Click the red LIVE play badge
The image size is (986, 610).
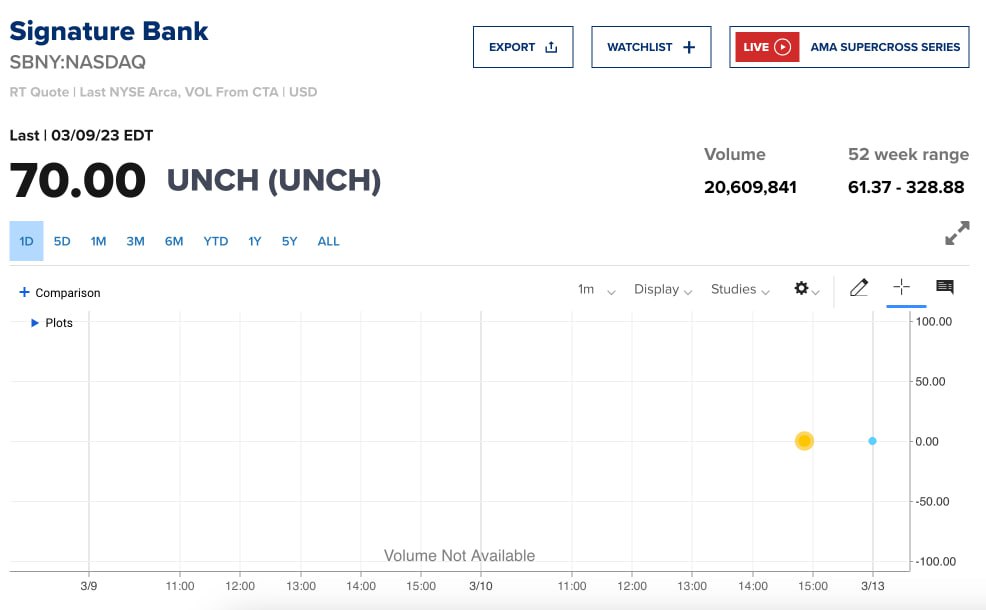pos(767,47)
